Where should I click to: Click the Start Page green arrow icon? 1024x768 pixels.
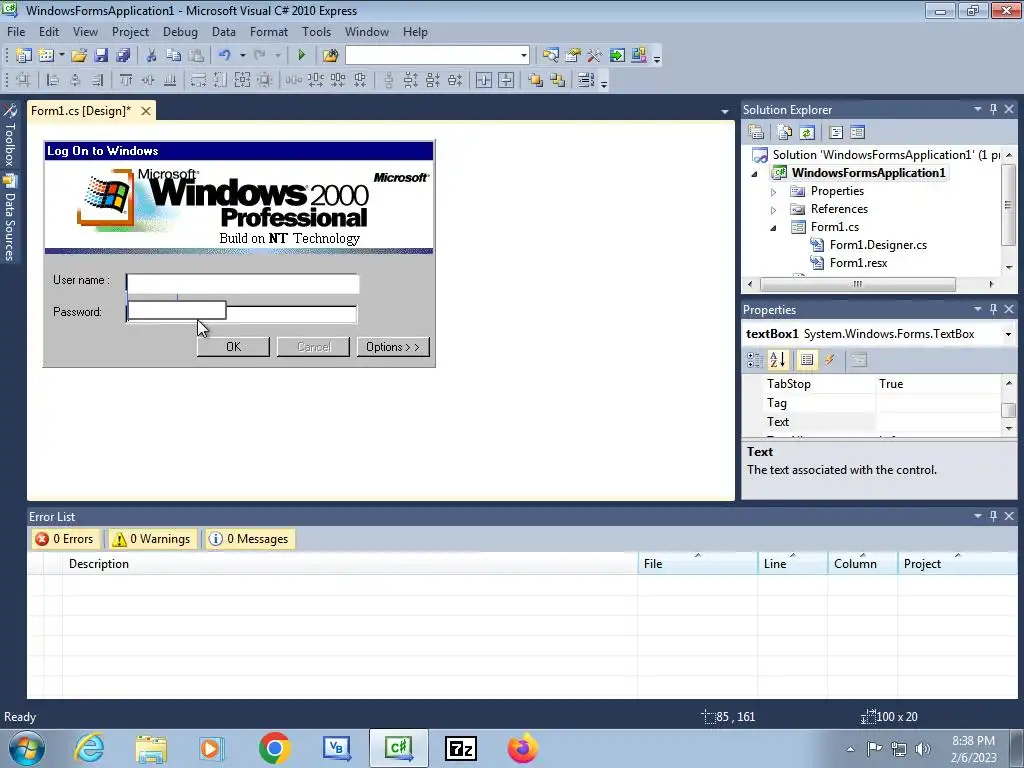pos(616,56)
